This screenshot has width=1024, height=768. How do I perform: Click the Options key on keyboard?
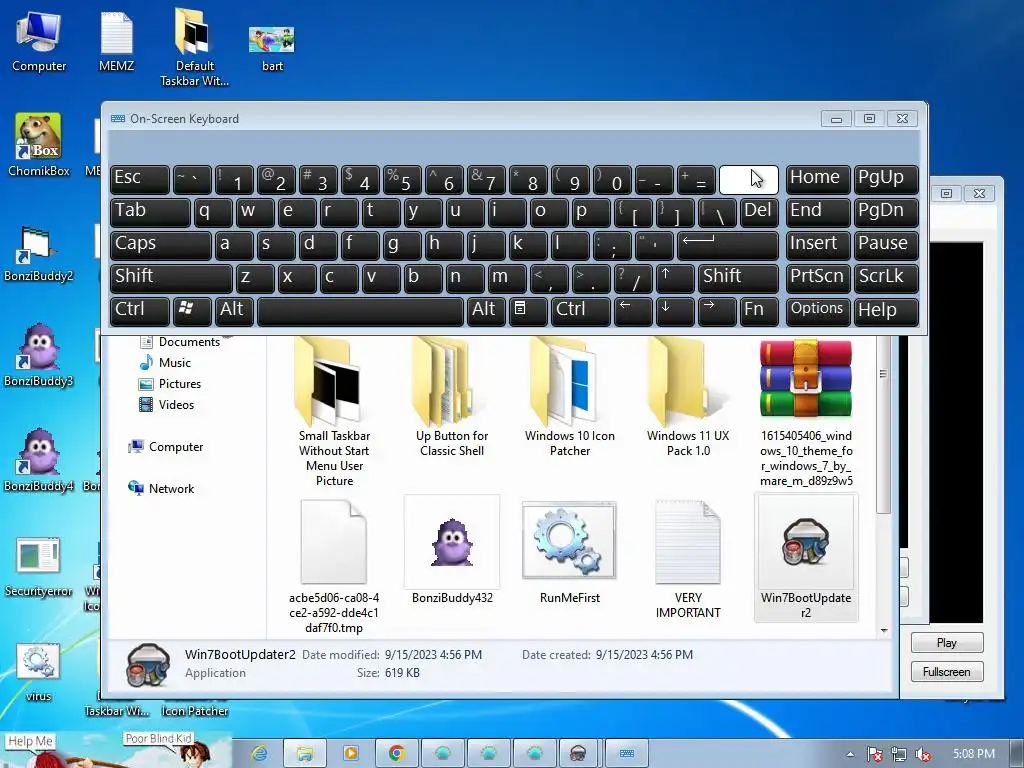point(818,310)
